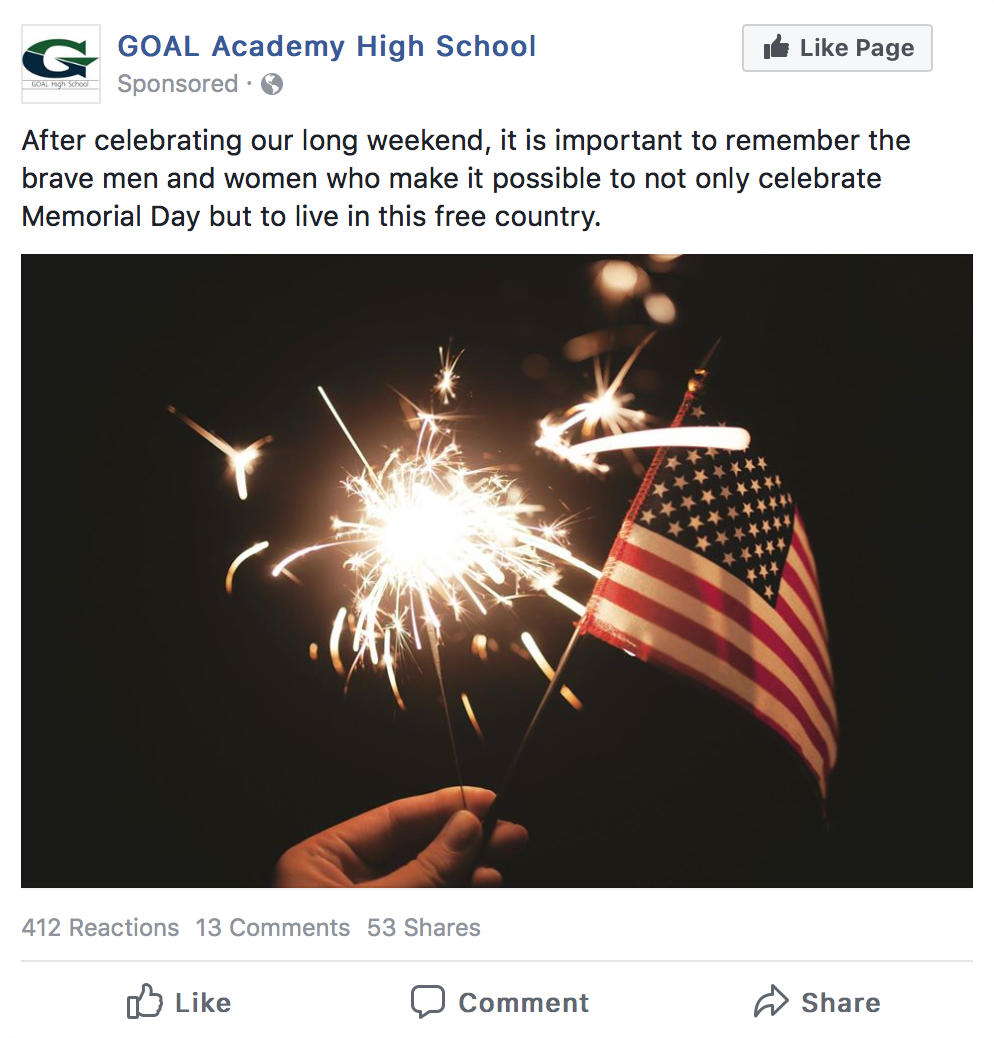994x1038 pixels.
Task: Click the globe public audience icon
Action: pyautogui.click(x=272, y=84)
